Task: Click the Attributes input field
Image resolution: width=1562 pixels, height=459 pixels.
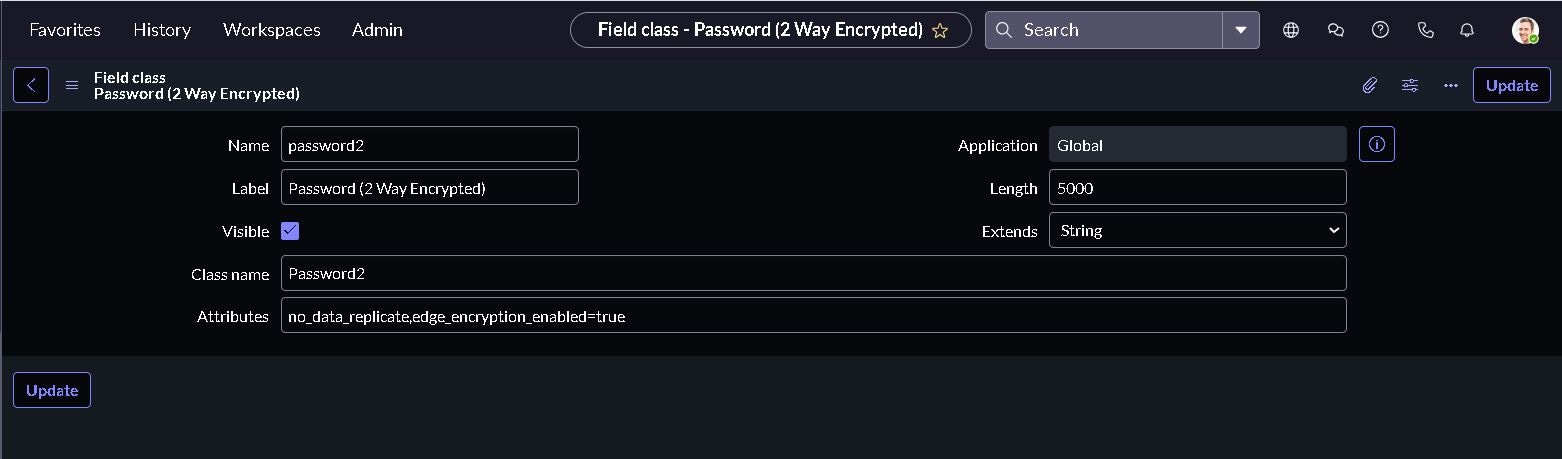Action: 813,316
